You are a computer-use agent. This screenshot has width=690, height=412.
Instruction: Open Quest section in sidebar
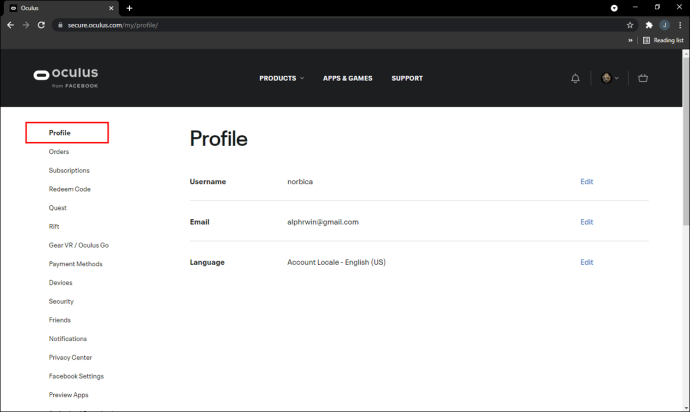tap(58, 208)
